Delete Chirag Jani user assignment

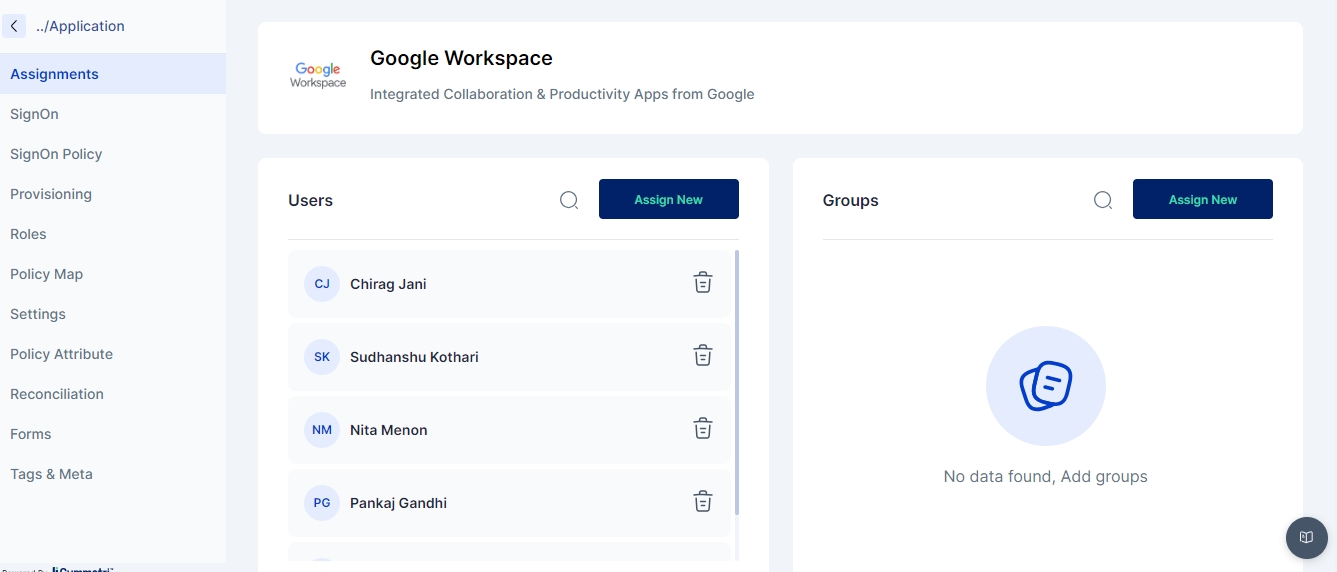coord(703,283)
